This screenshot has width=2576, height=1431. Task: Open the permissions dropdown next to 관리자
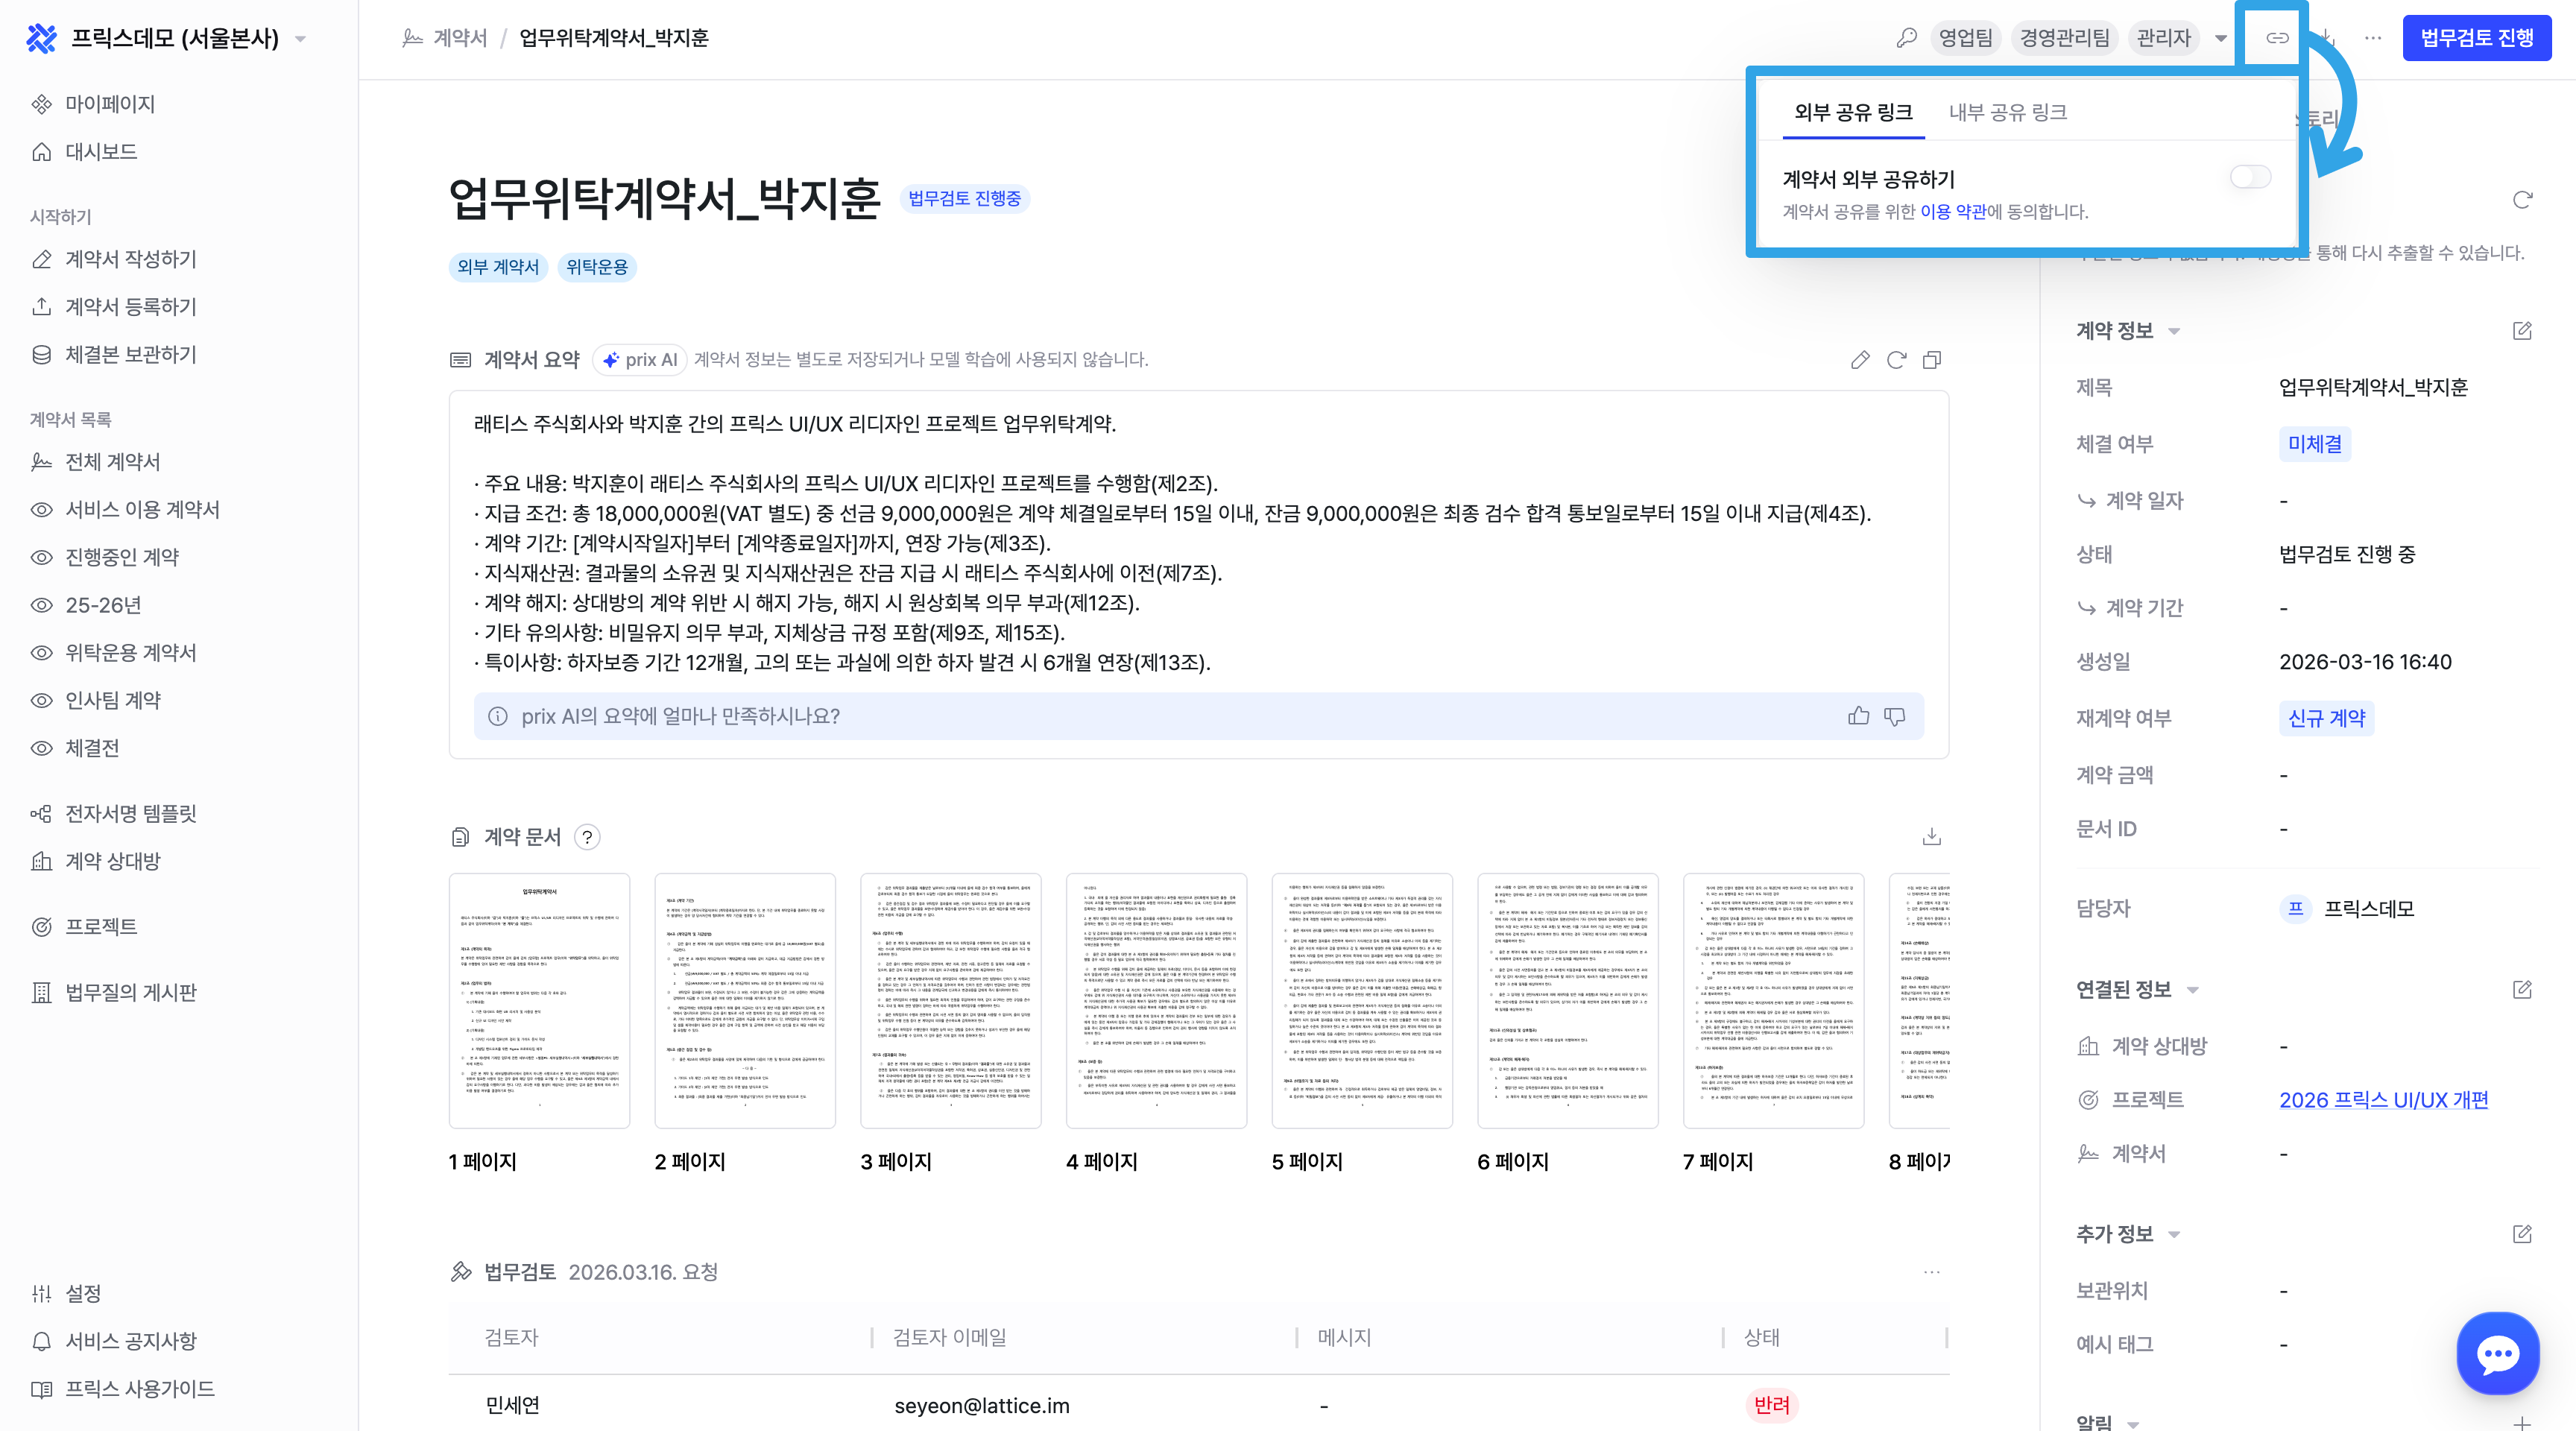tap(2221, 39)
